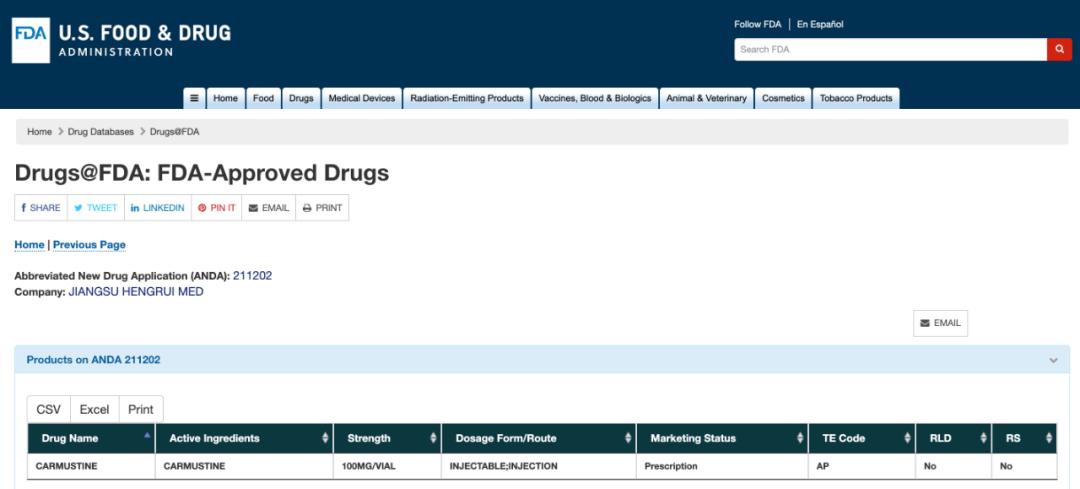The height and width of the screenshot is (489, 1080).
Task: Share page on Facebook
Action: tap(41, 208)
